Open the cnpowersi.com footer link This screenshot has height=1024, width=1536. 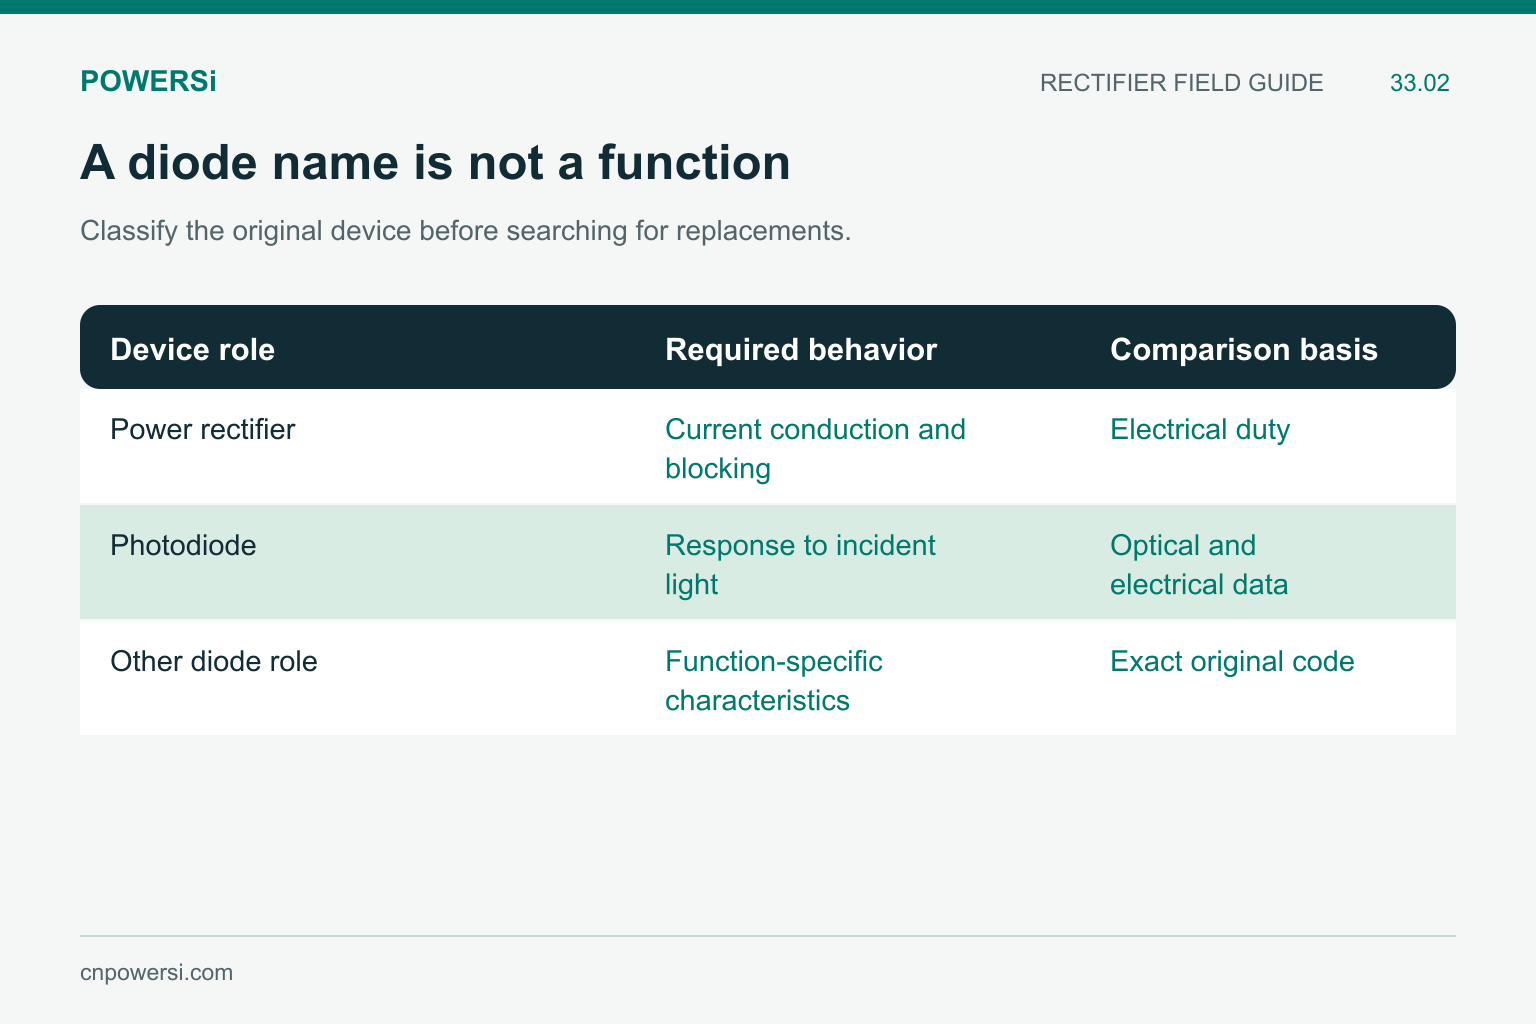156,973
